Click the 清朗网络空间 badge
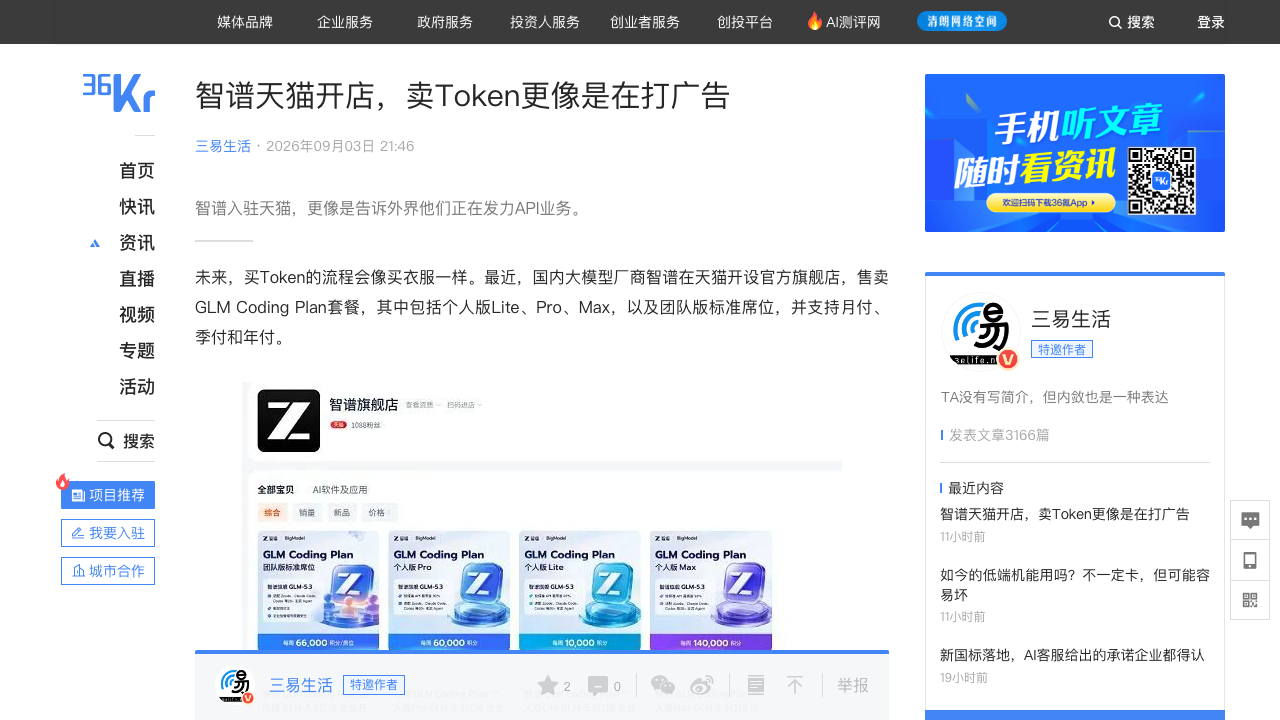This screenshot has height=720, width=1280. [962, 21]
